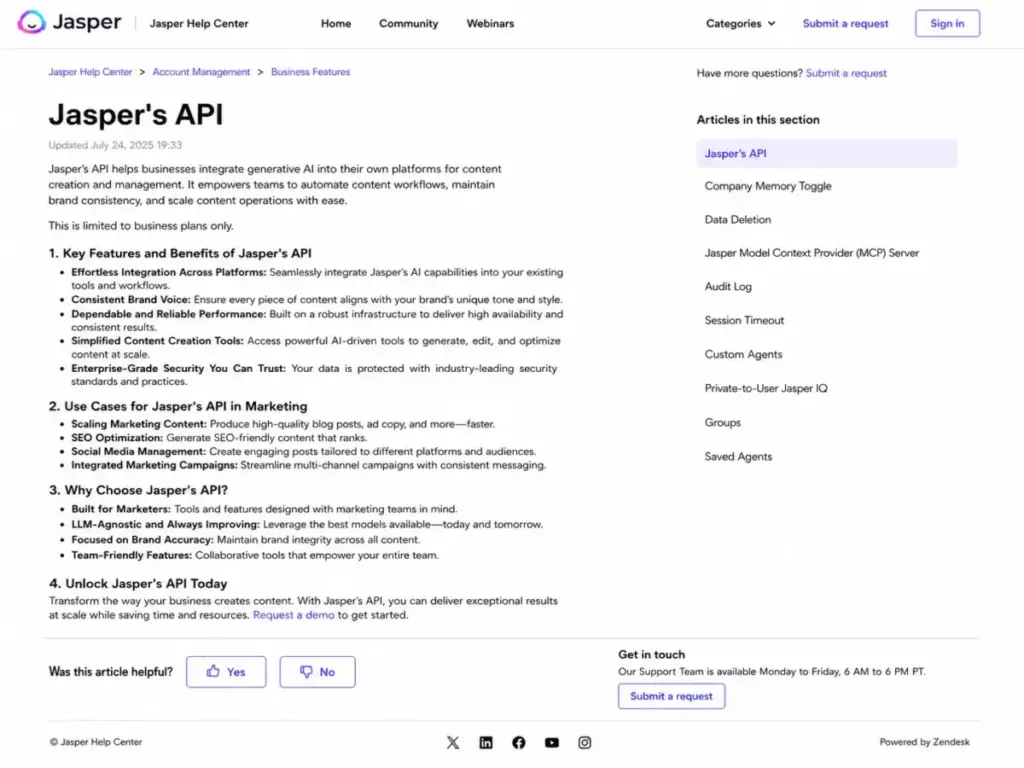Click 'Built for Marketers:' bullet
This screenshot has width=1024, height=768.
(x=121, y=509)
